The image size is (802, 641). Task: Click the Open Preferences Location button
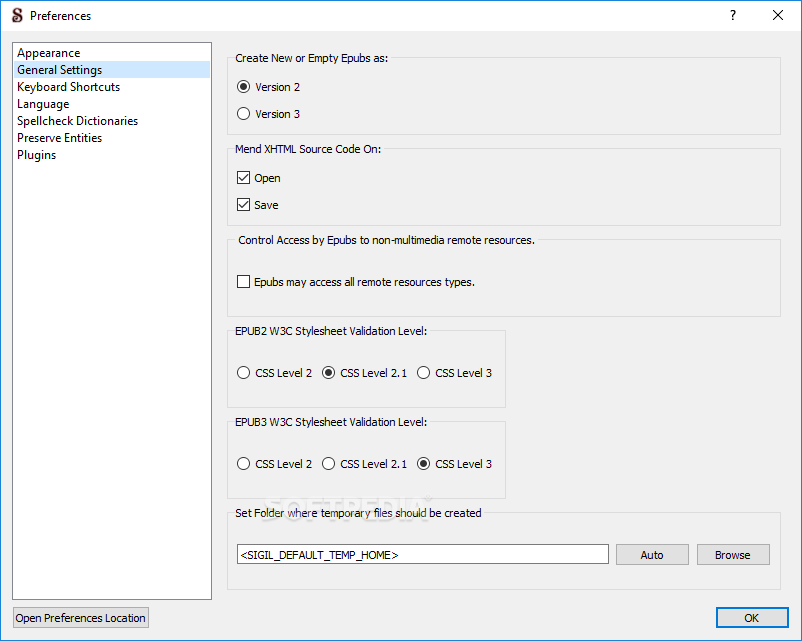(x=80, y=618)
